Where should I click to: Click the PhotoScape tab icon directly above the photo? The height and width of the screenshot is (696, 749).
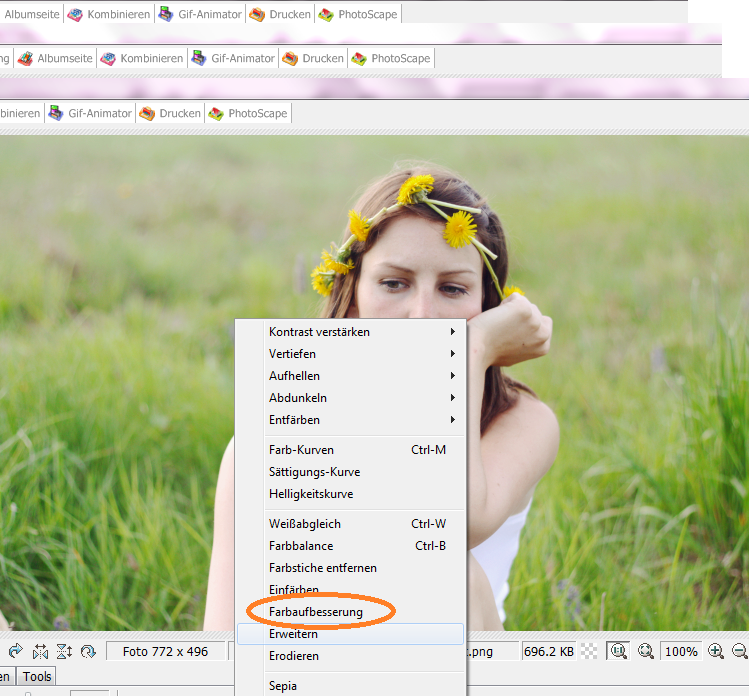coord(216,114)
